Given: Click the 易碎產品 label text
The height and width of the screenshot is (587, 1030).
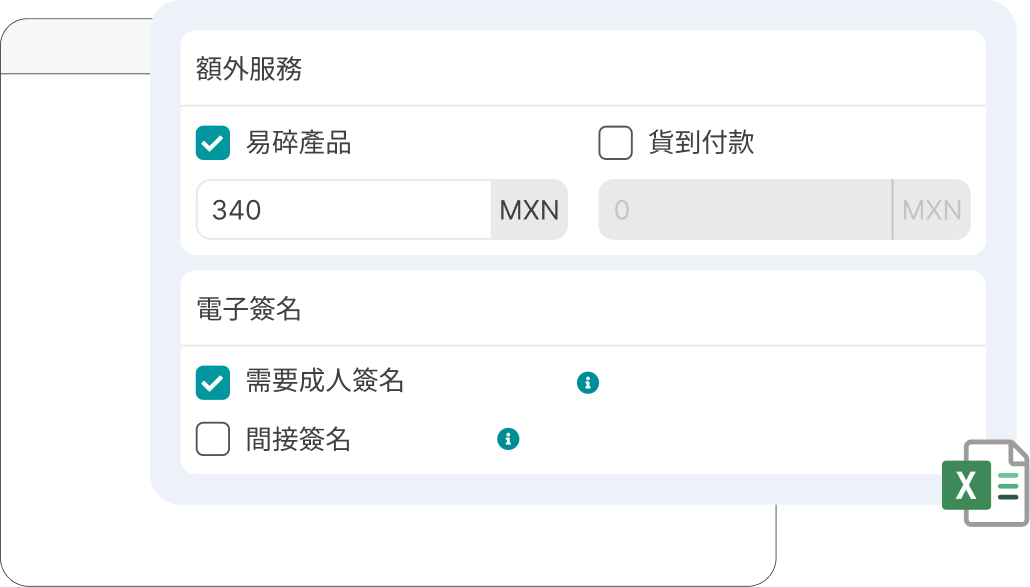Looking at the screenshot, I should click(x=298, y=143).
